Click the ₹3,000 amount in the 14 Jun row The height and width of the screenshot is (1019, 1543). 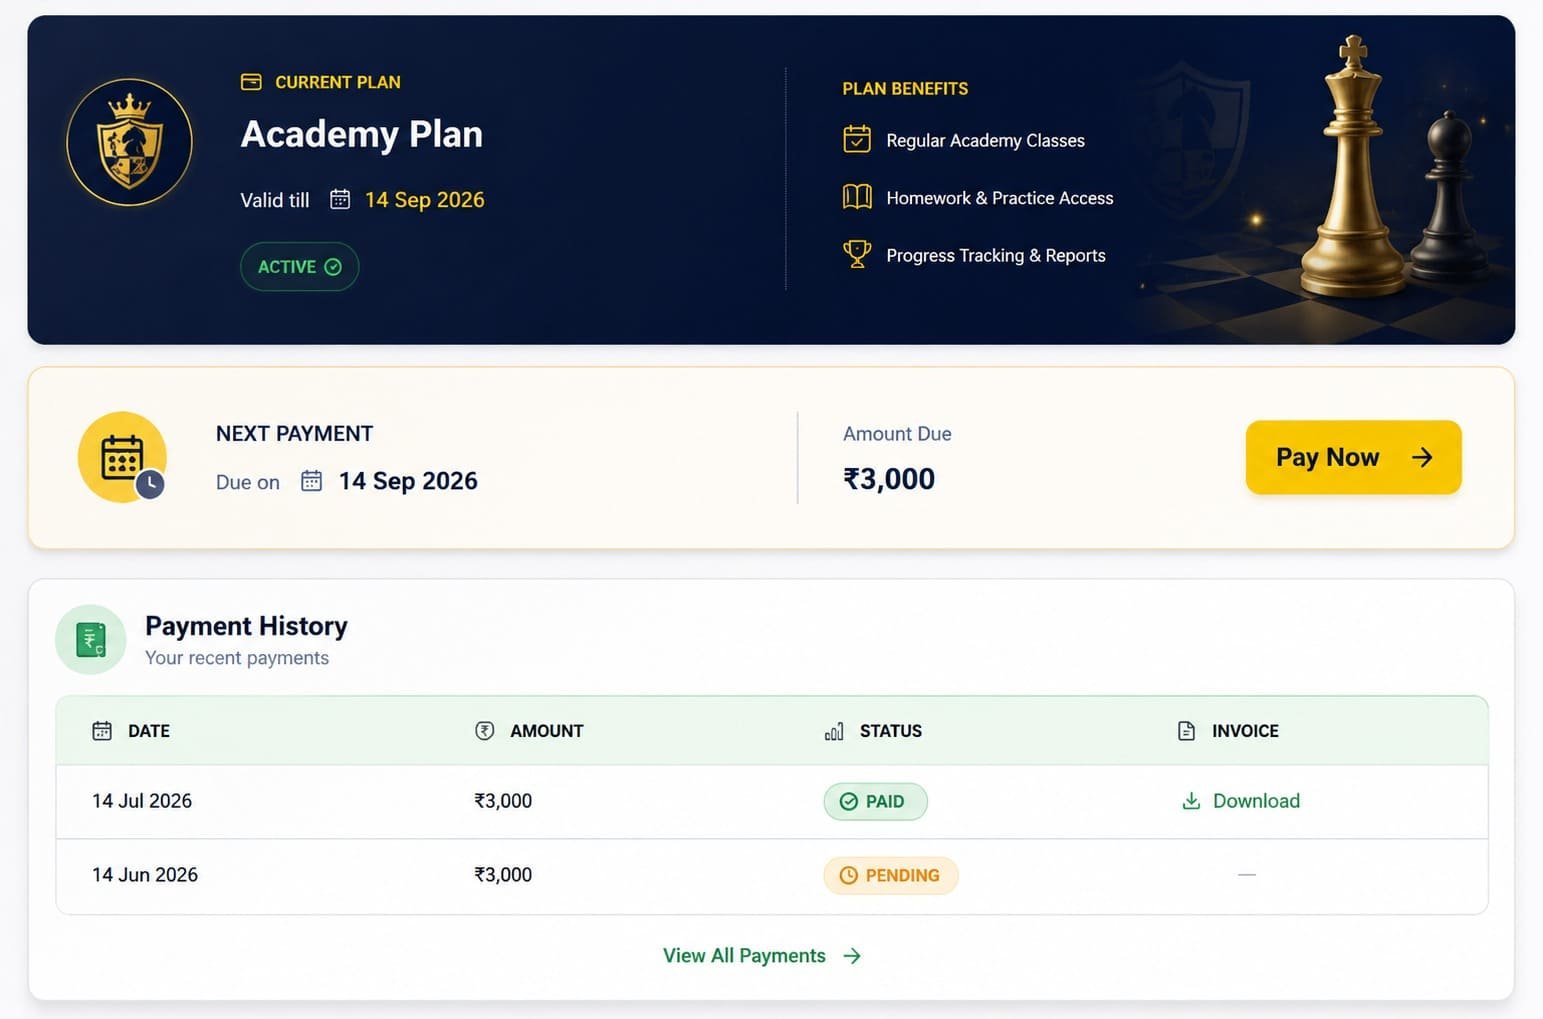503,875
